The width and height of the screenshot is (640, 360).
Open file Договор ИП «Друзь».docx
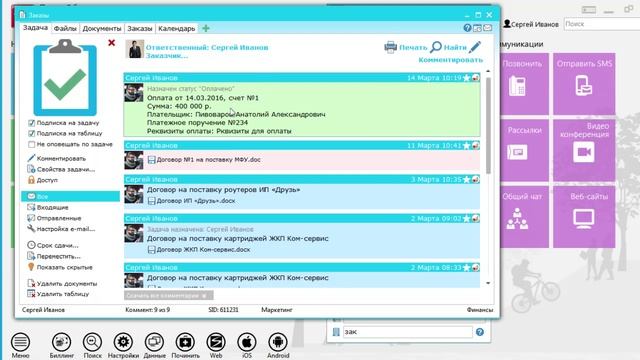[x=191, y=201]
